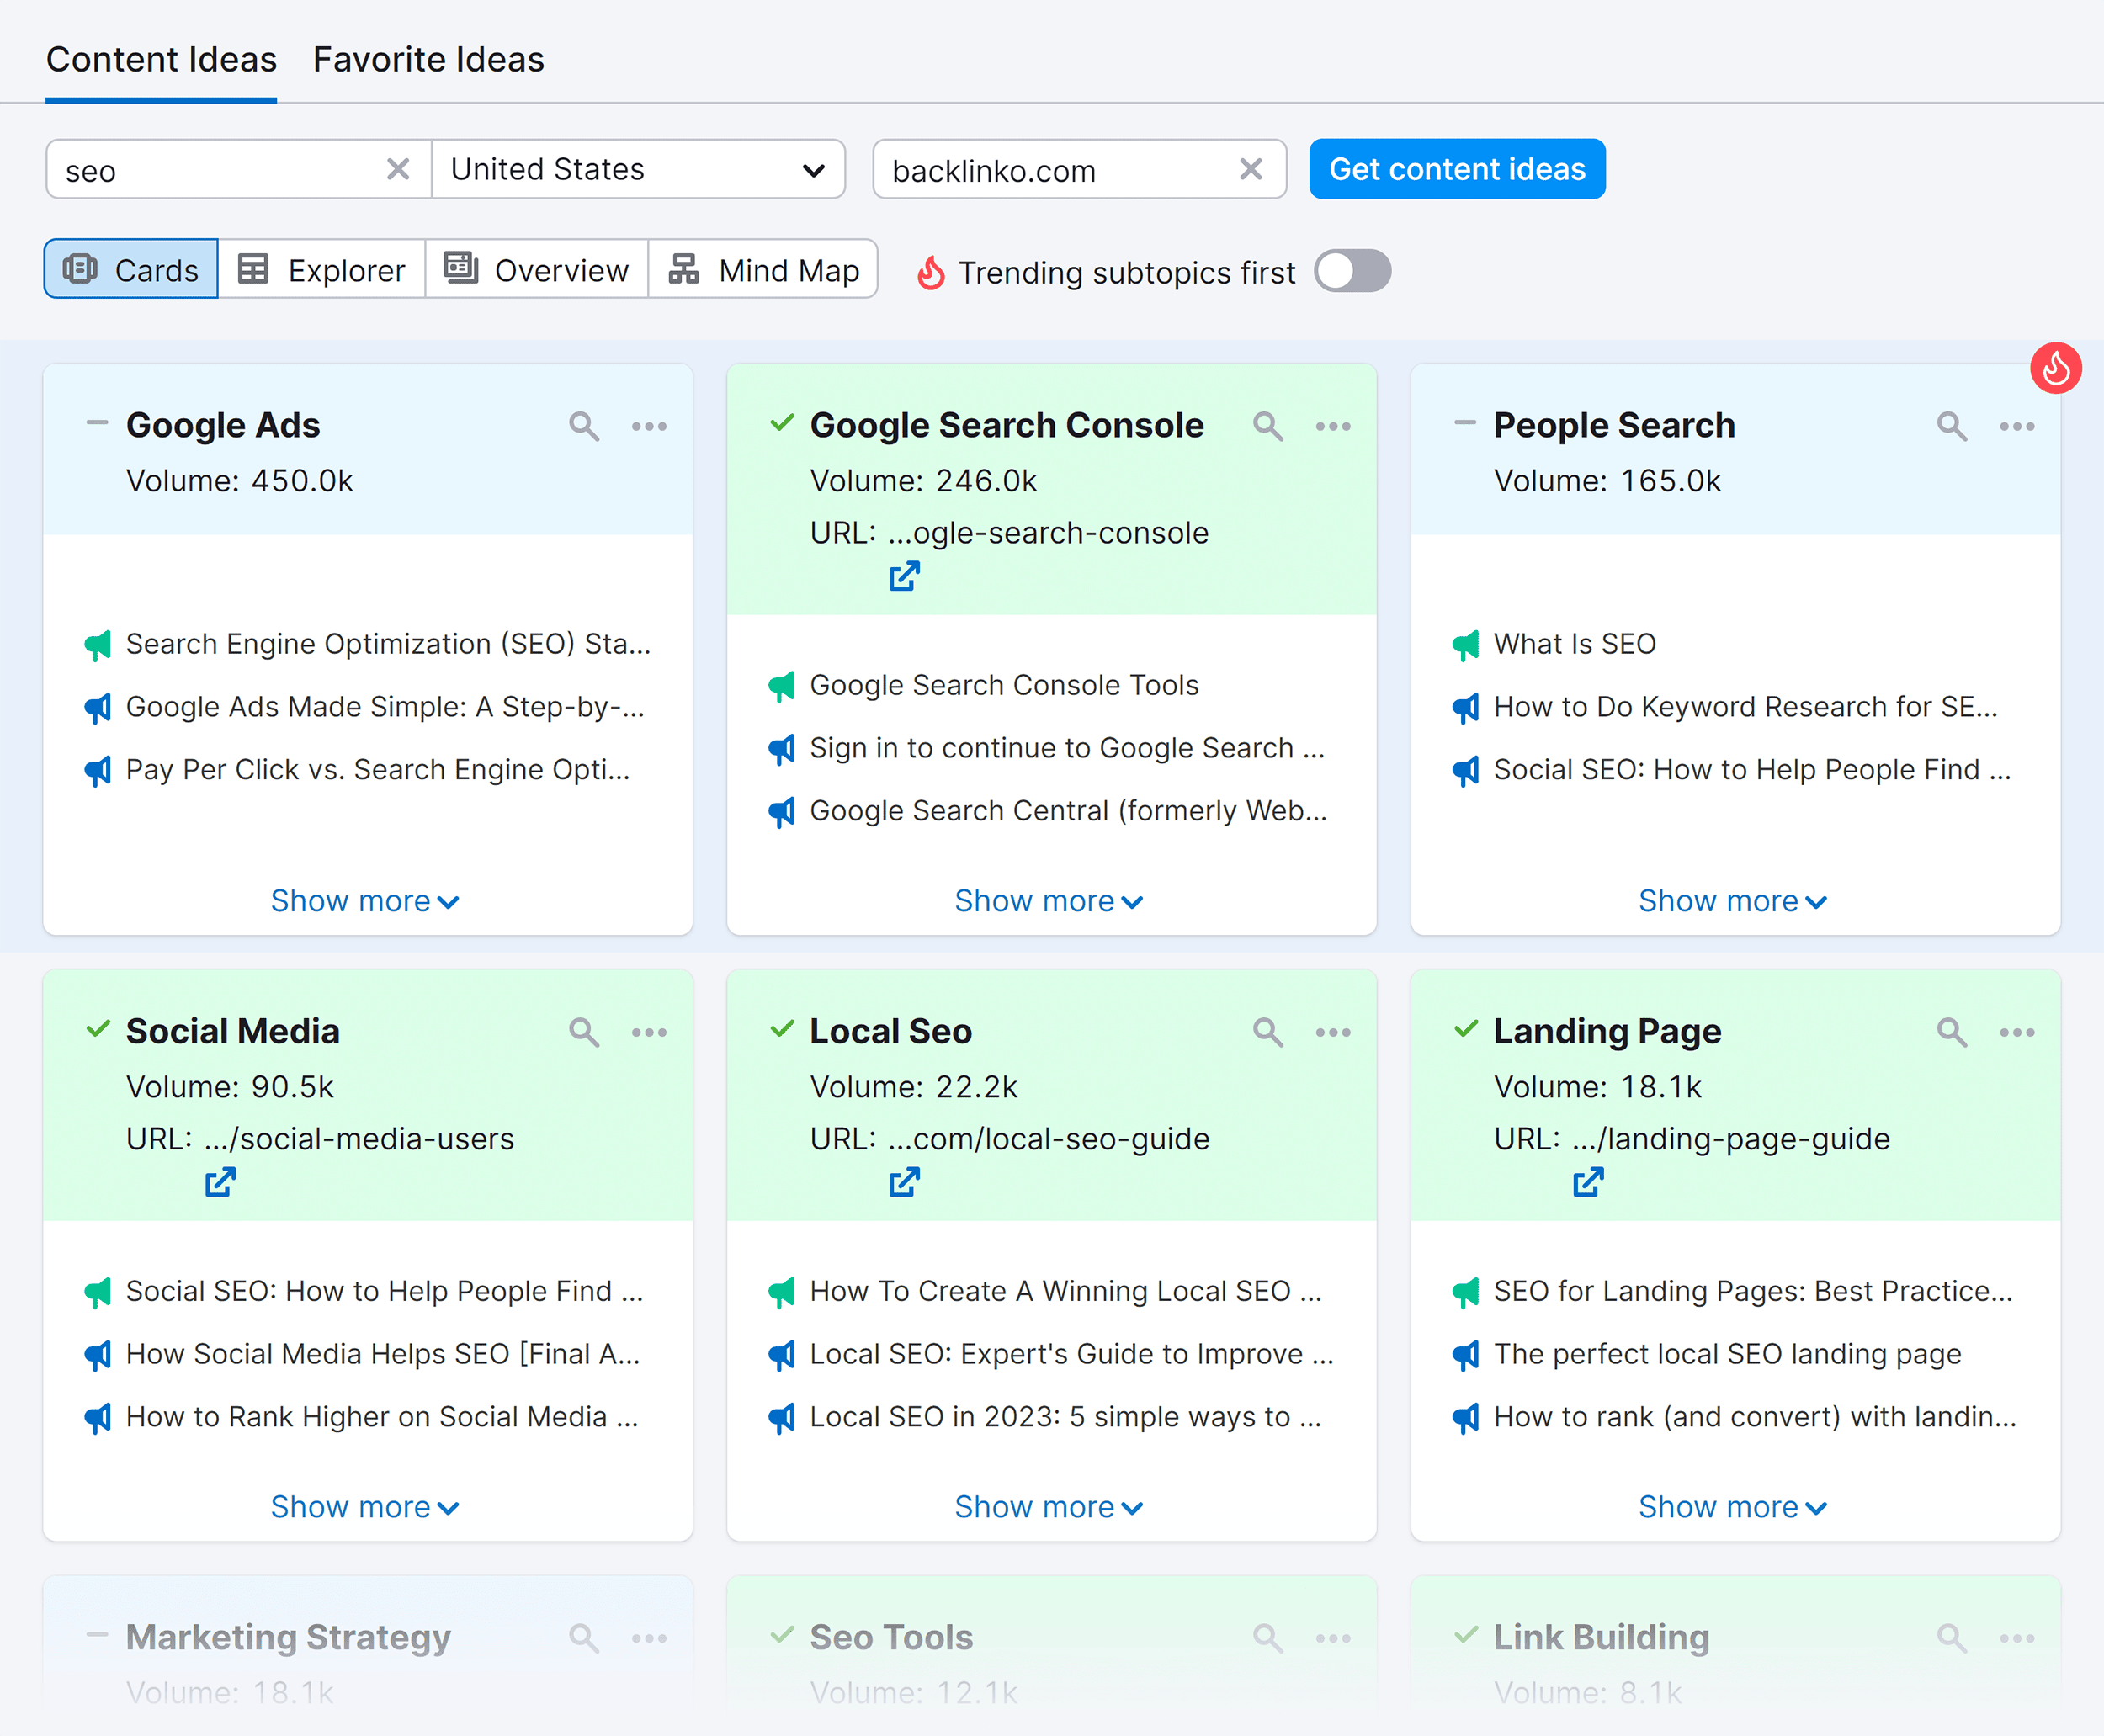Click the Cards view icon
The width and height of the screenshot is (2104, 1736).
tap(82, 271)
